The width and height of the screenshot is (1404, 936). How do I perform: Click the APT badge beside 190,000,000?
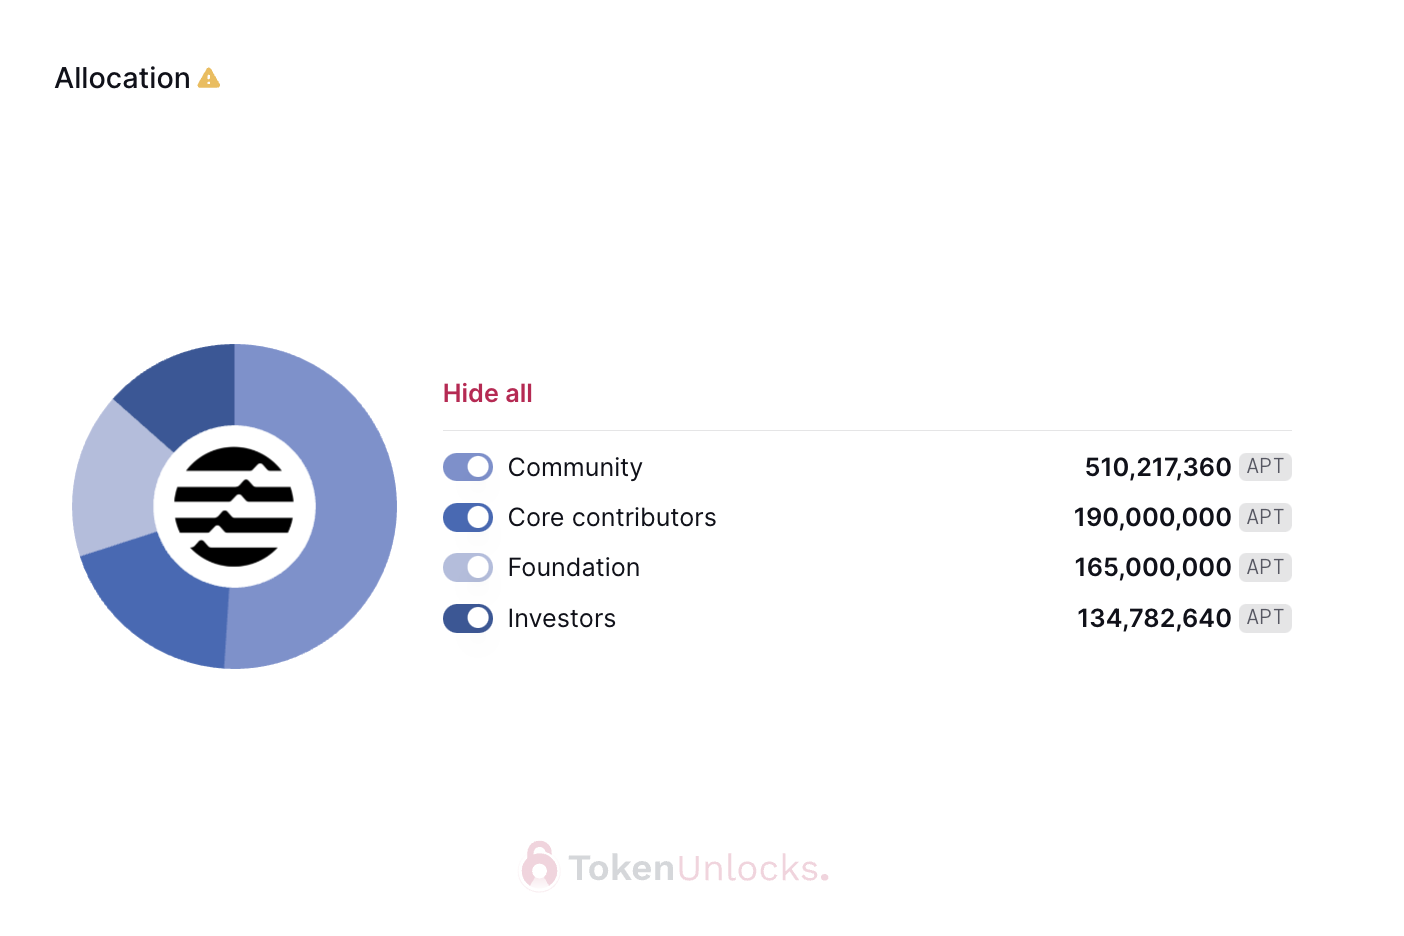(1265, 517)
